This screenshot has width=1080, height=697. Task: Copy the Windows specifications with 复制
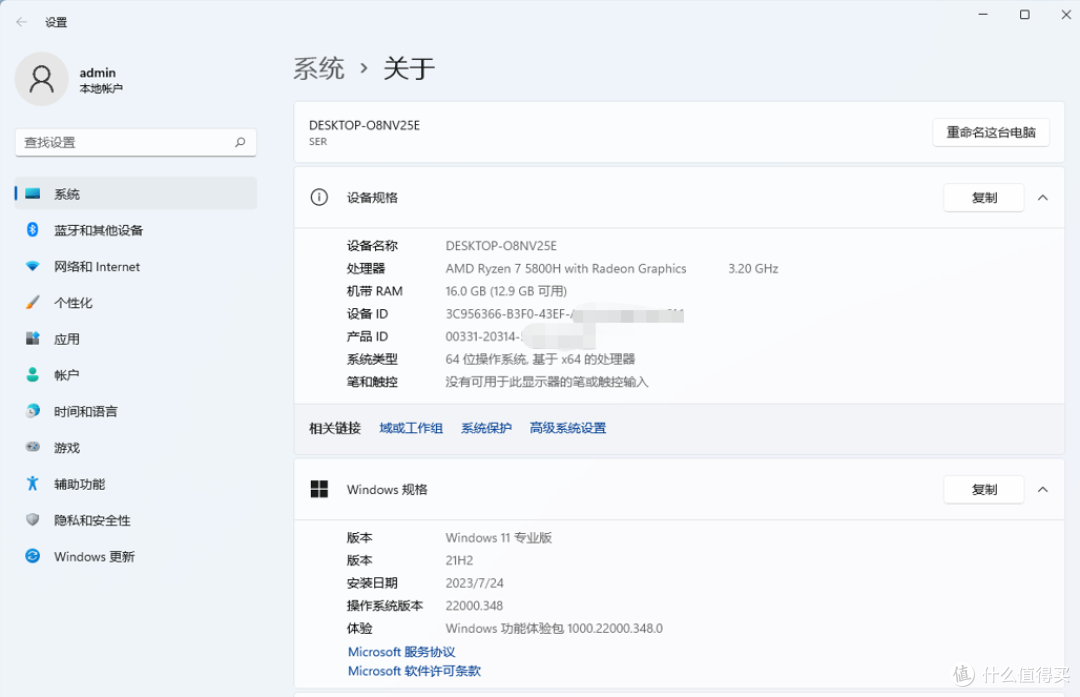tap(984, 490)
